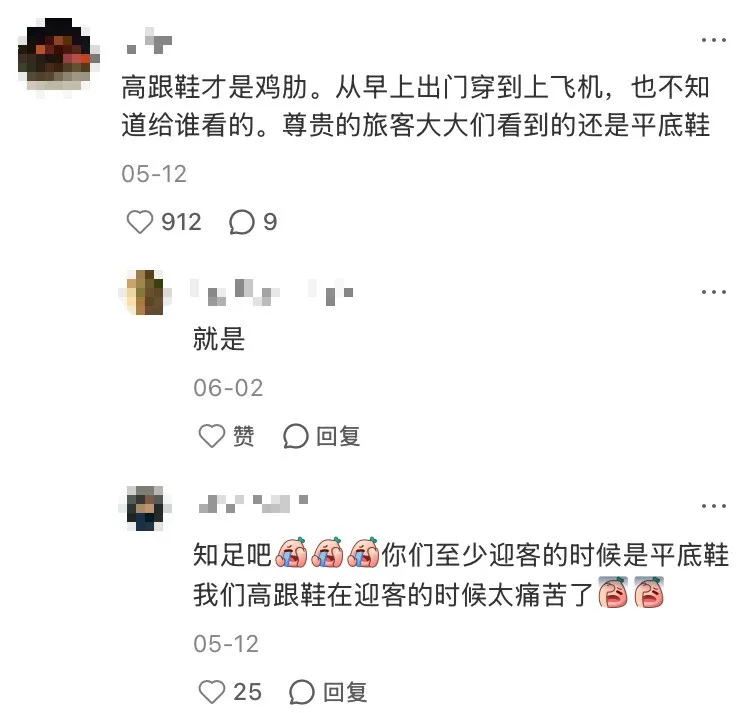This screenshot has height=713, width=753.
Task: Open replies bubble showing 9 comments
Action: point(242,222)
